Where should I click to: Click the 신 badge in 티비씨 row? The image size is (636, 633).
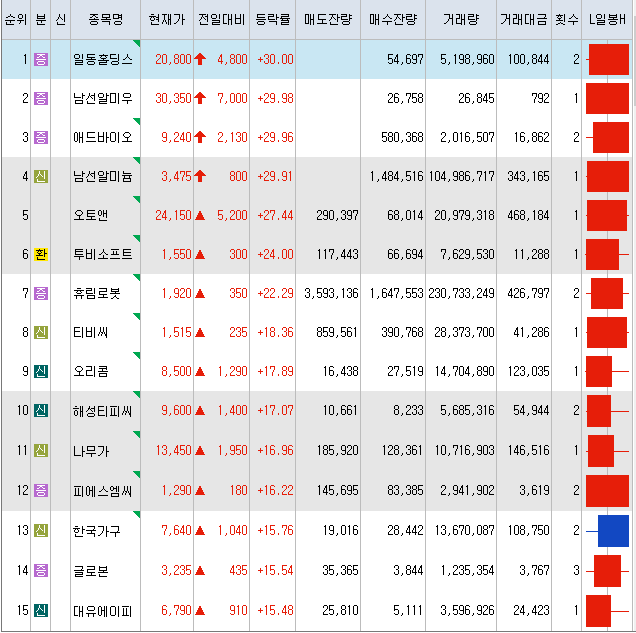click(x=41, y=332)
